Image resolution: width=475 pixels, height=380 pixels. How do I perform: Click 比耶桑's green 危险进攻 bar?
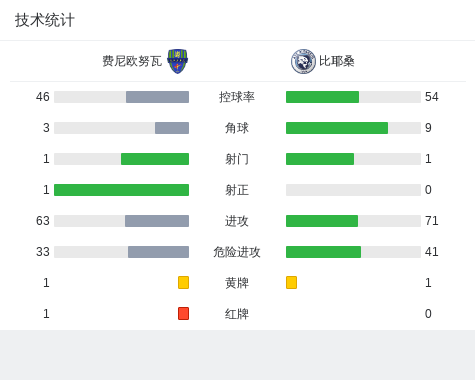pos(323,252)
